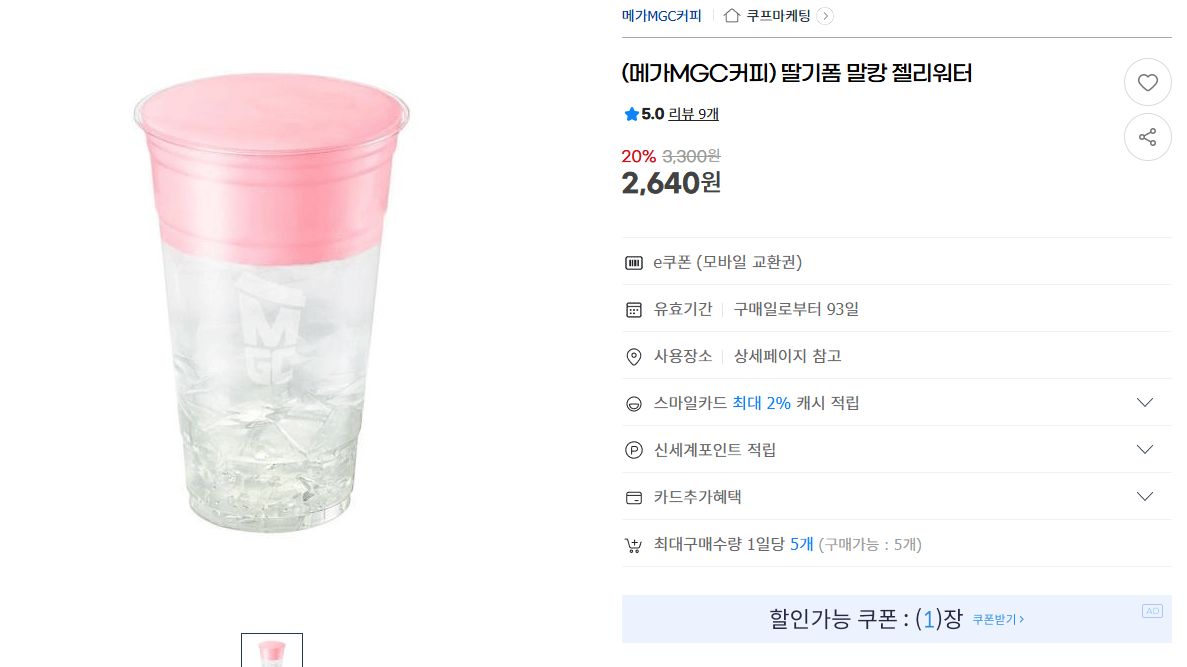
Task: Click the calendar icon next to 유효기간
Action: click(634, 309)
